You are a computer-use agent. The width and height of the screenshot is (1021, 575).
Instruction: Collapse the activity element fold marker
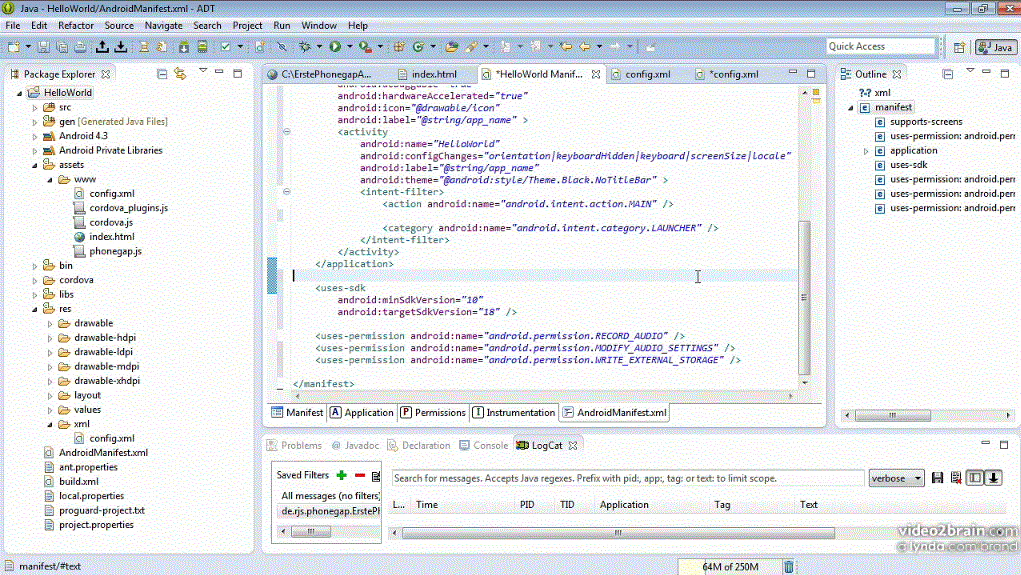tap(287, 132)
